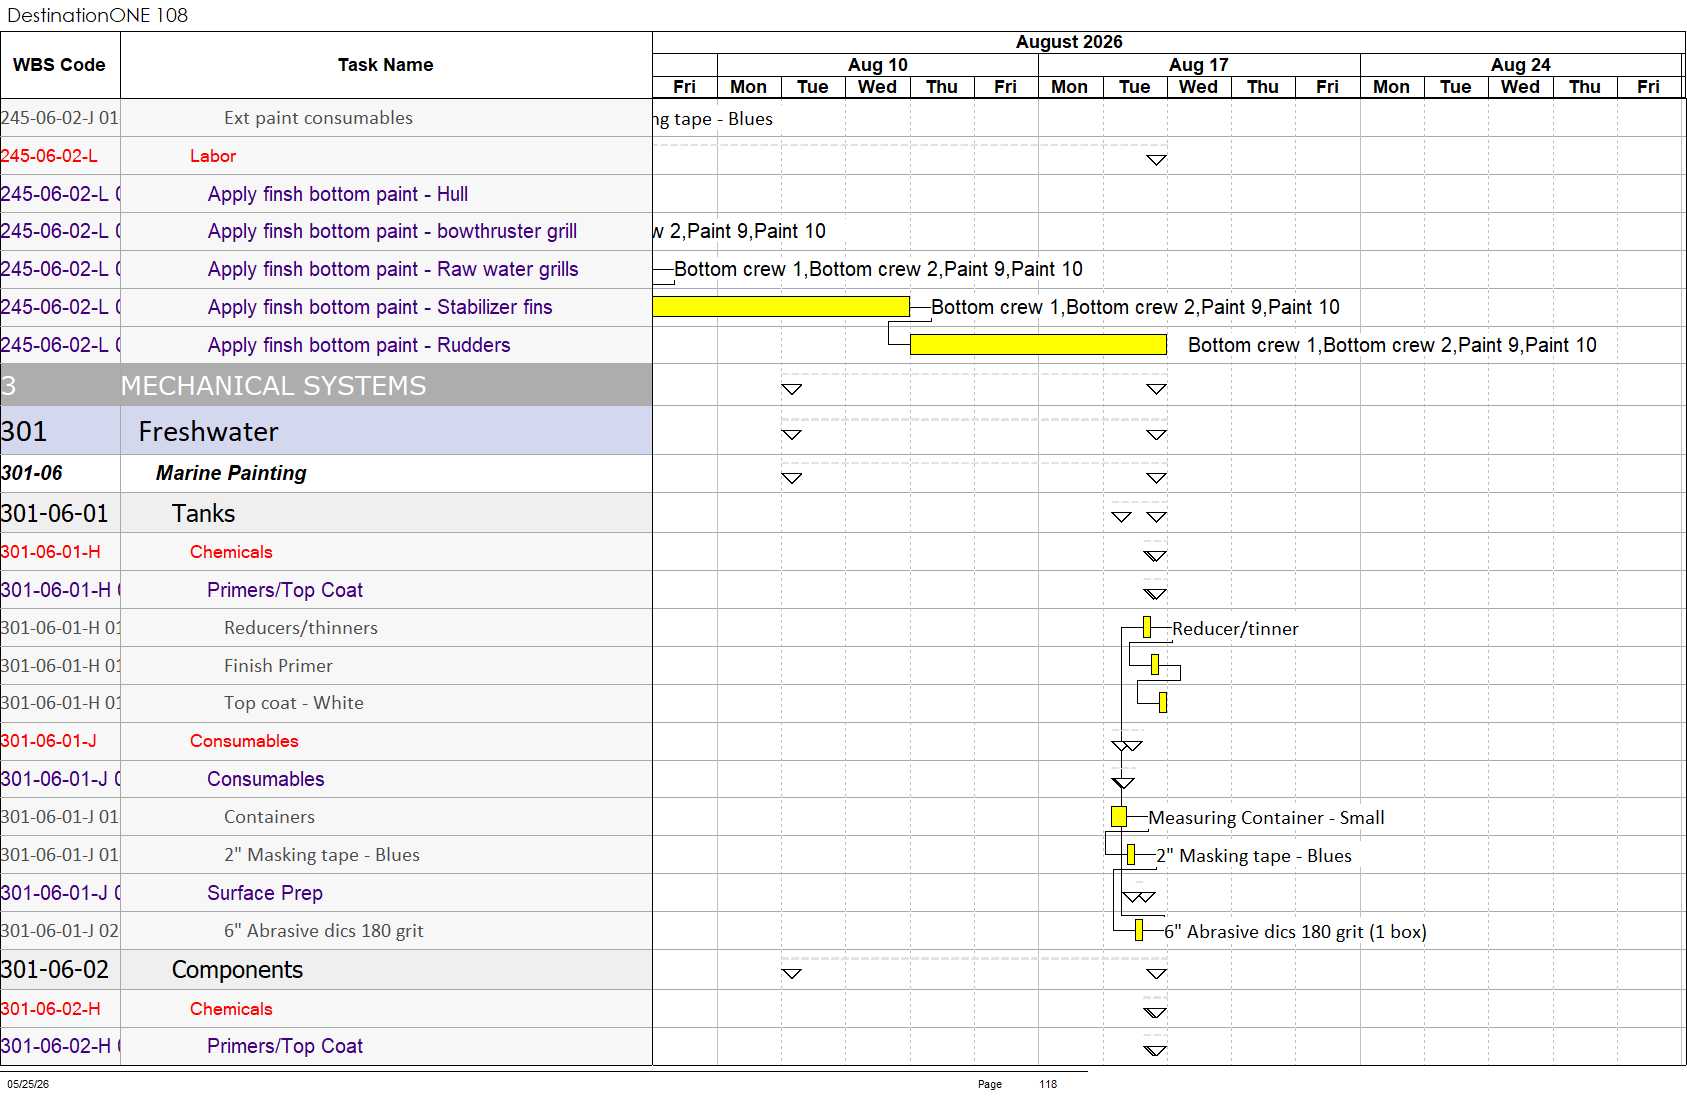Click the DestinationONE 108 title text
The image size is (1687, 1097).
(97, 15)
